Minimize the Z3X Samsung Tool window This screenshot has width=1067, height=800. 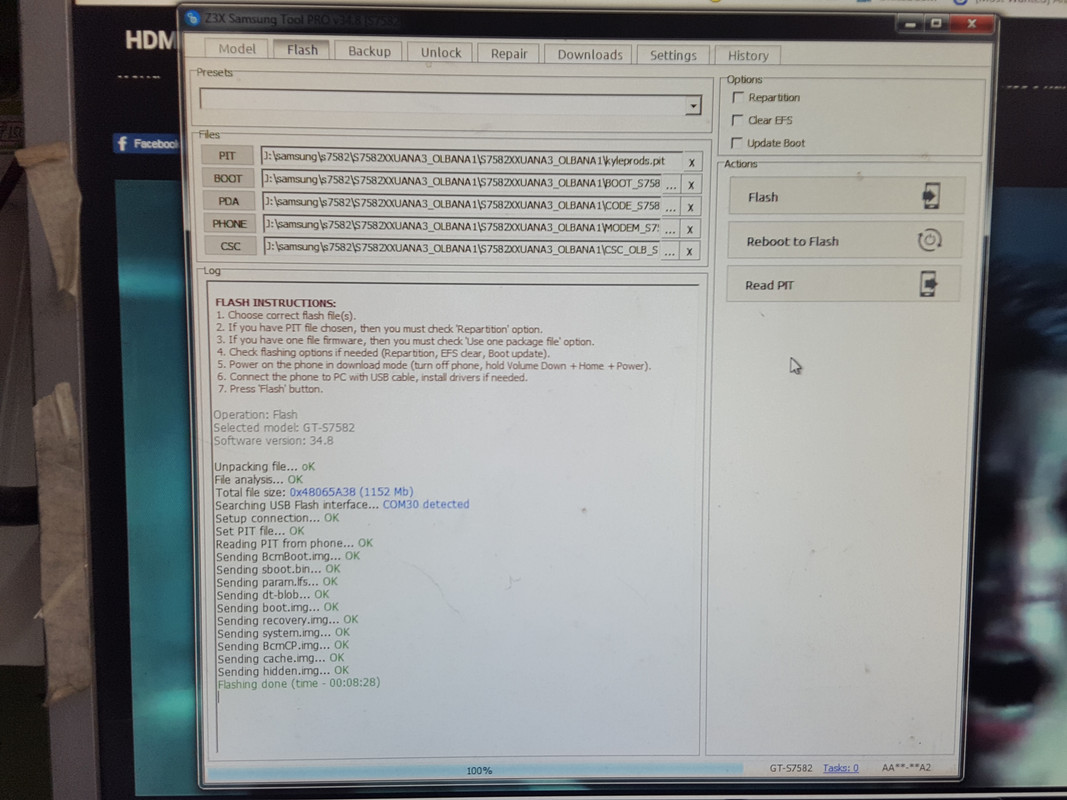(x=910, y=24)
